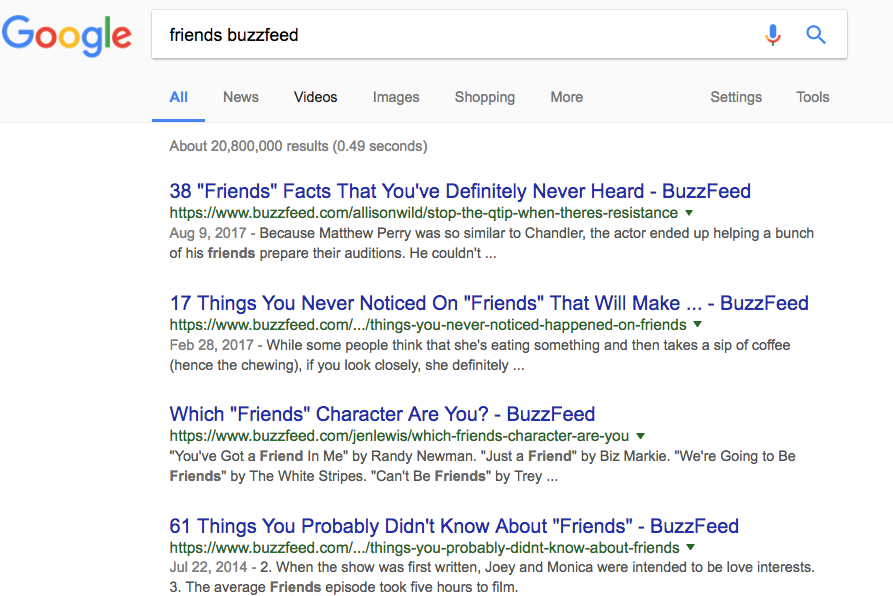Click the things-you-never-noticed-happened-on-friends URL text
The width and height of the screenshot is (893, 596).
[428, 324]
